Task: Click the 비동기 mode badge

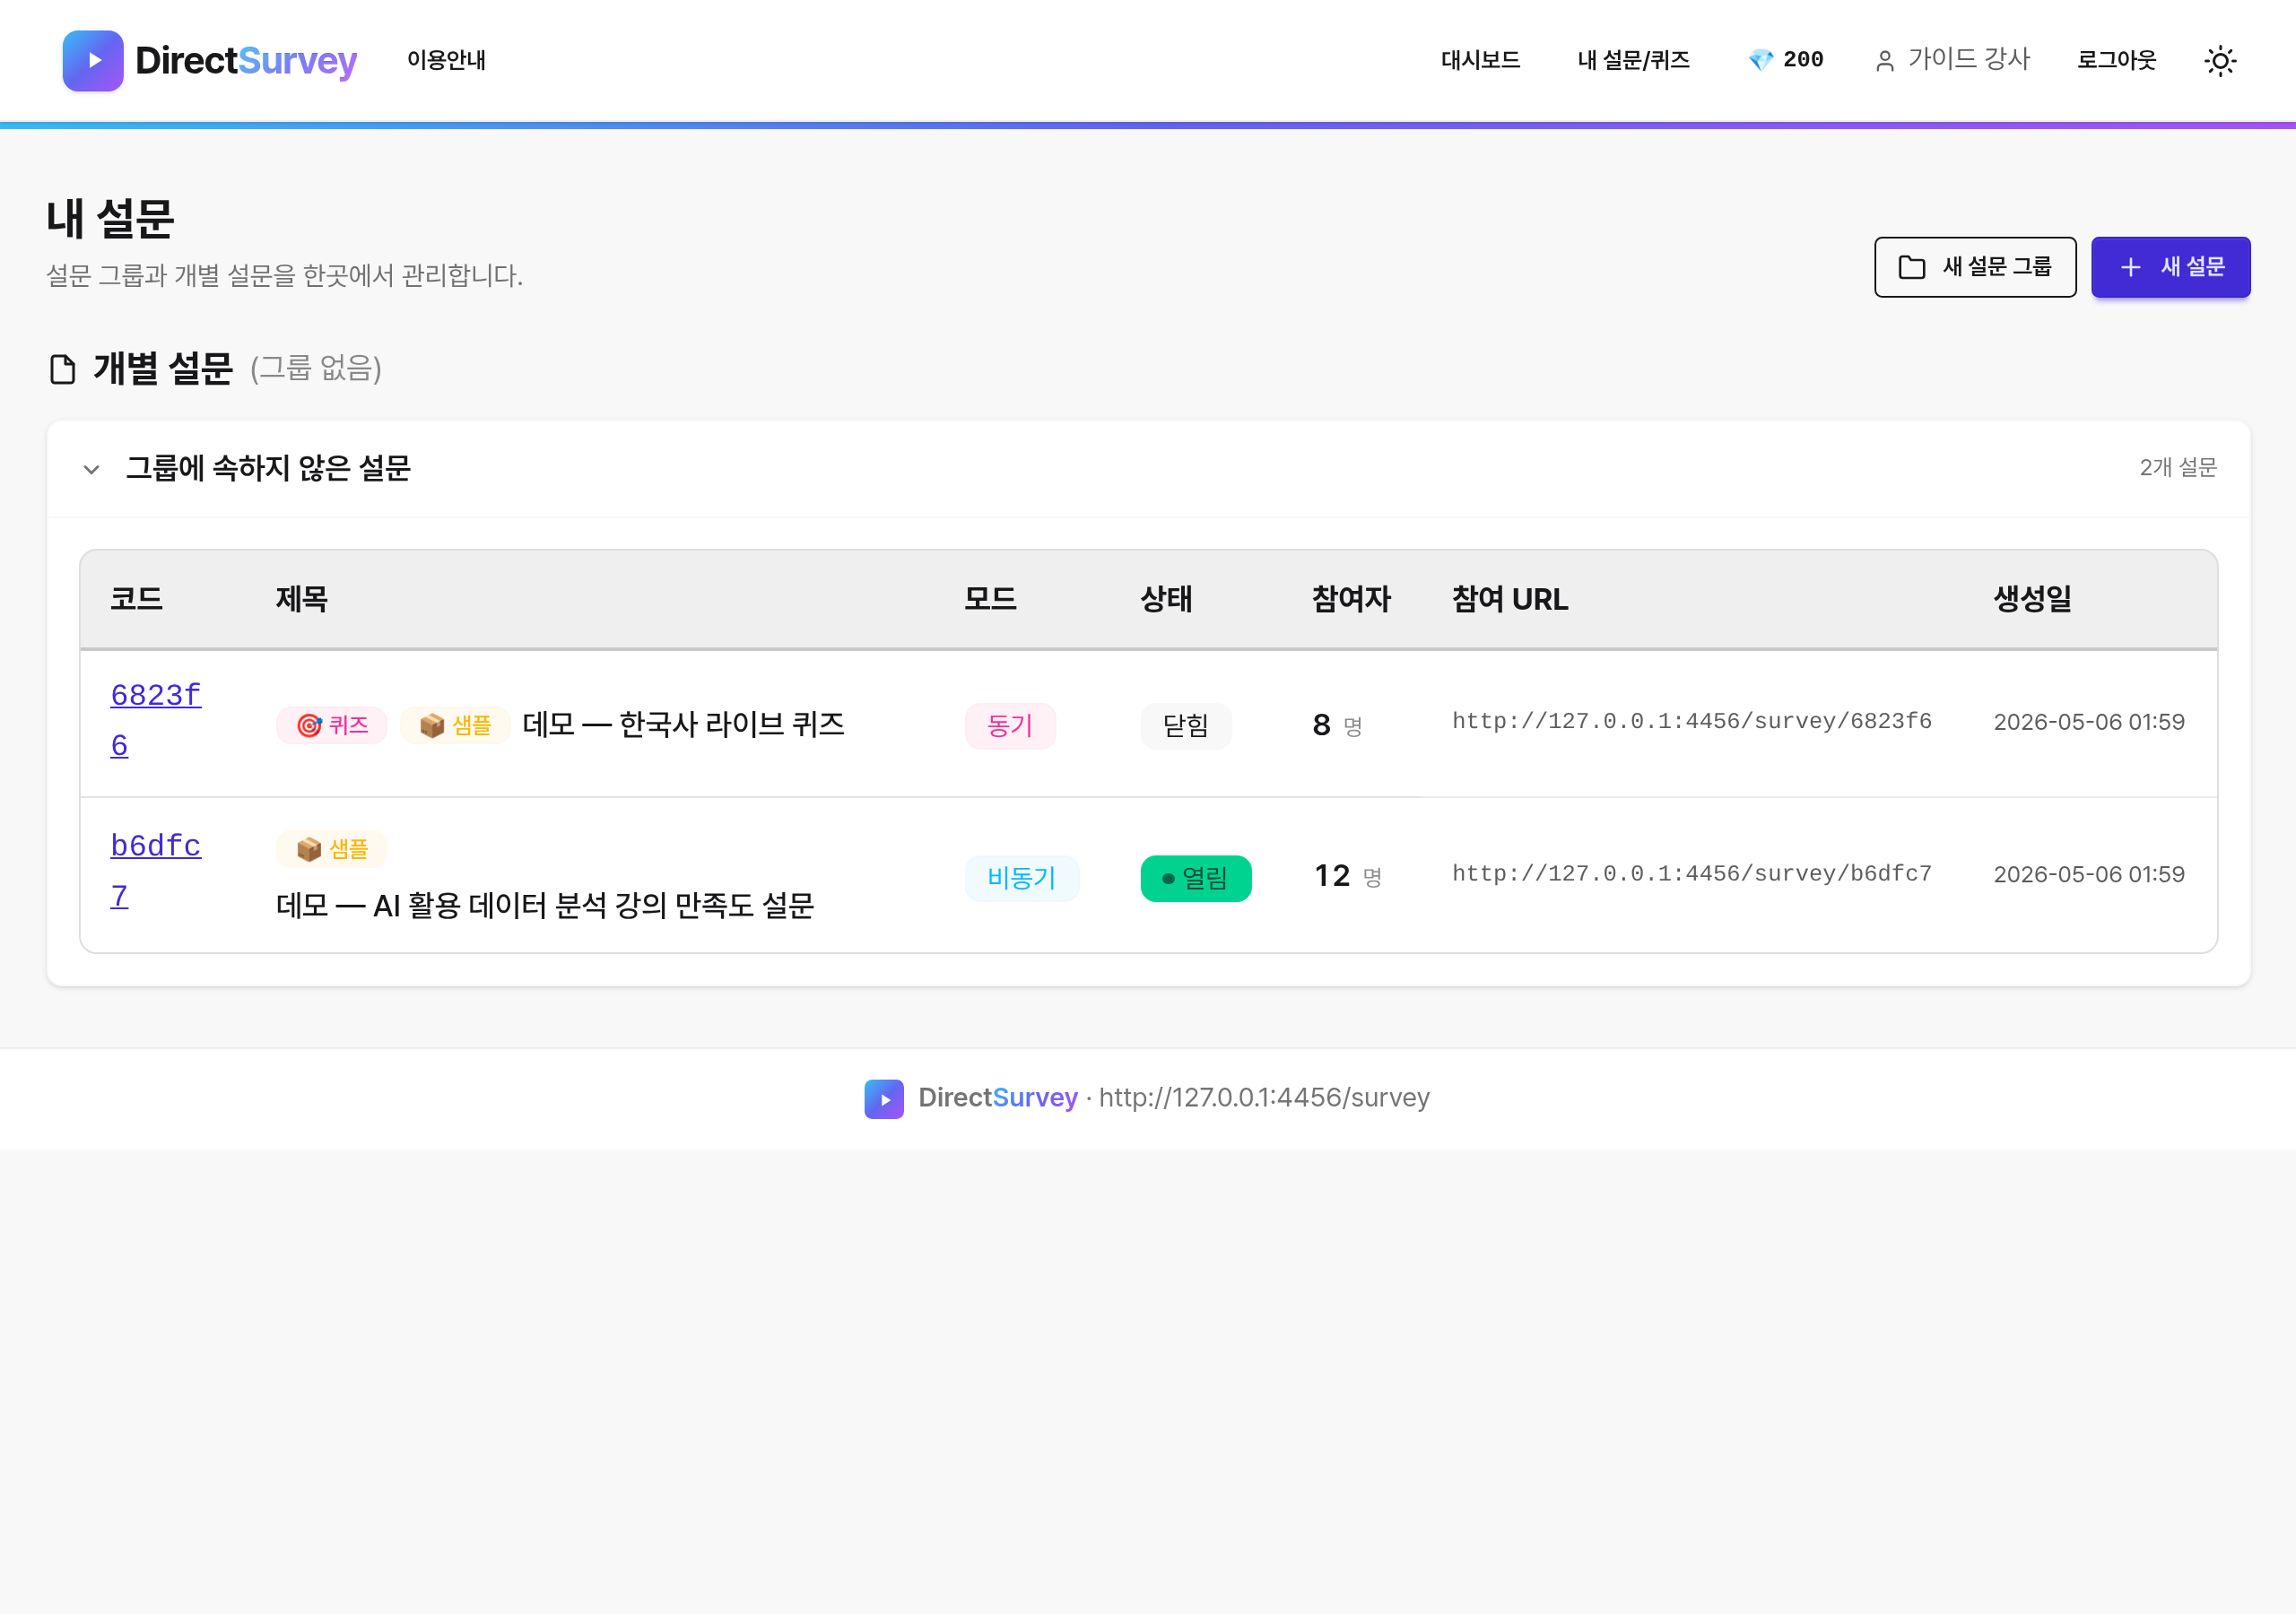Action: [x=1022, y=878]
